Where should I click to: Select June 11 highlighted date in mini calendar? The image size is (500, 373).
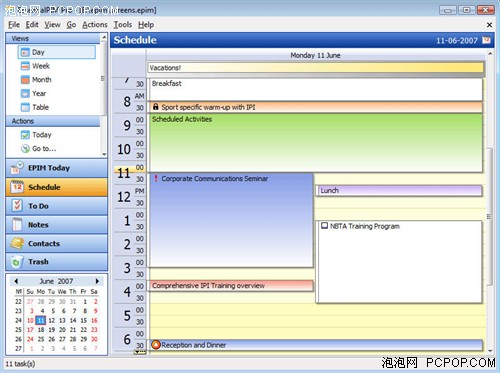[x=41, y=320]
